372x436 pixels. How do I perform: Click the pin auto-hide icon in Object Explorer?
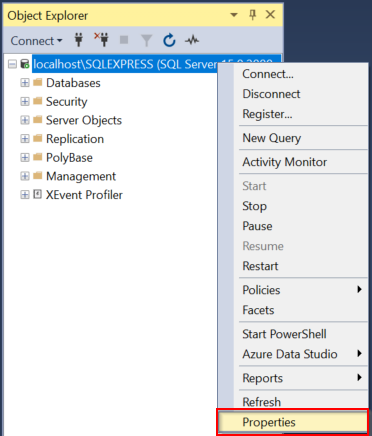click(x=253, y=15)
